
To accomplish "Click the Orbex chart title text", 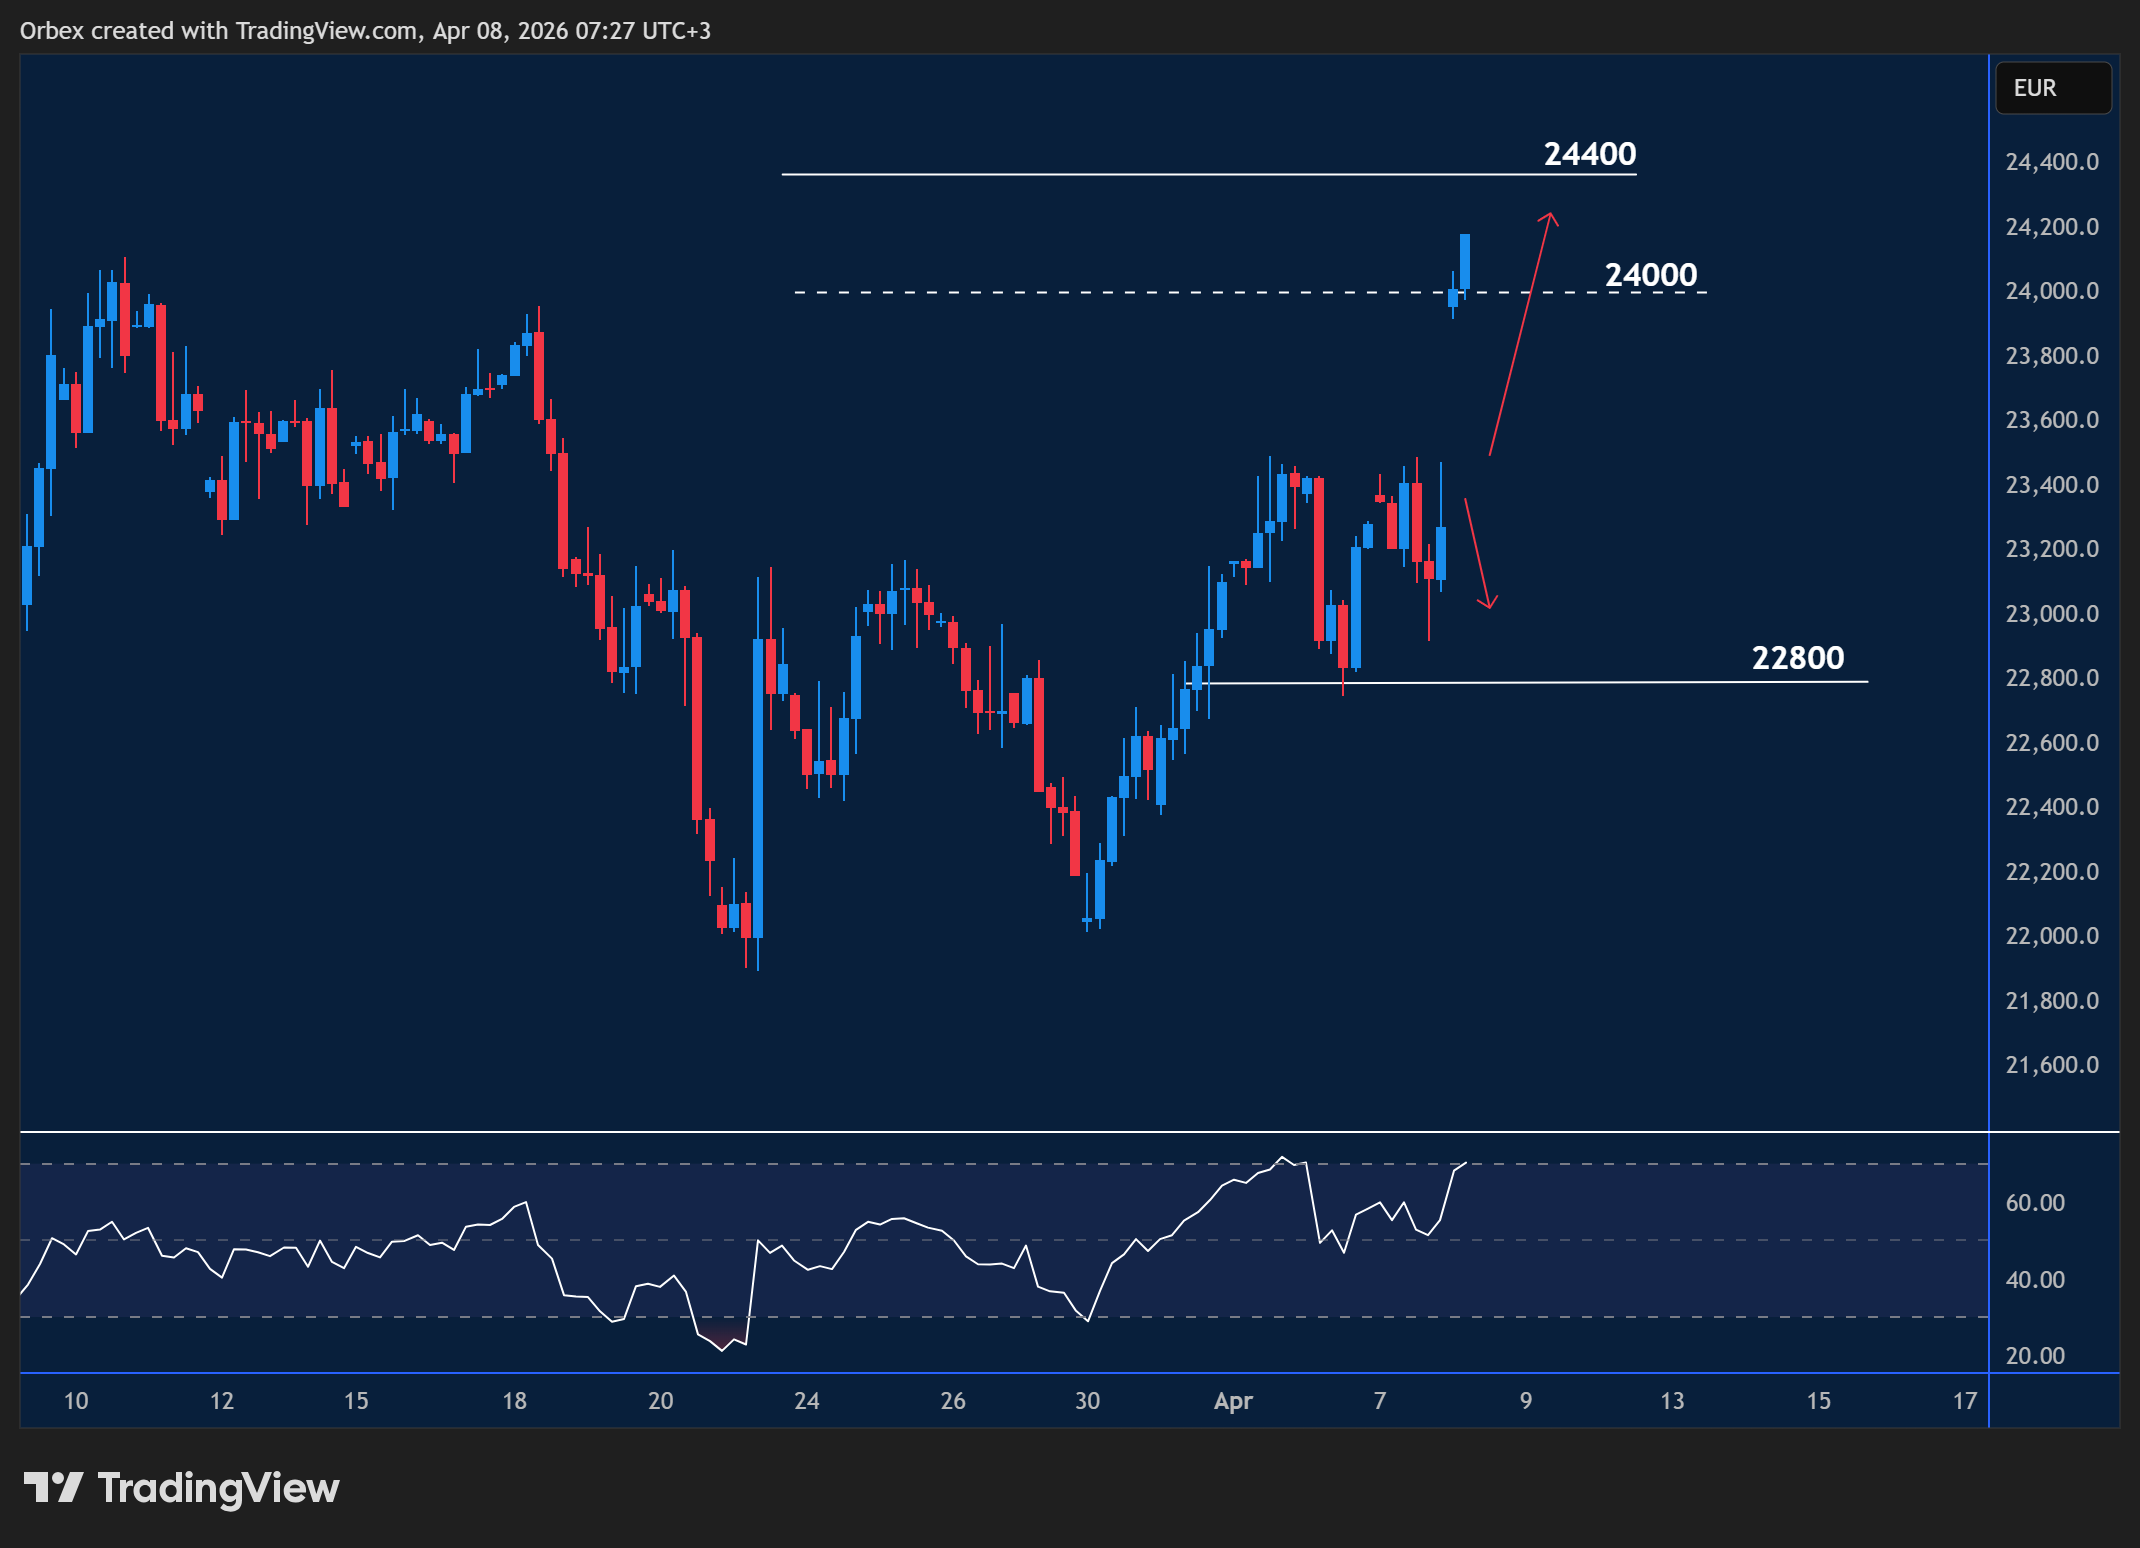I will point(365,30).
